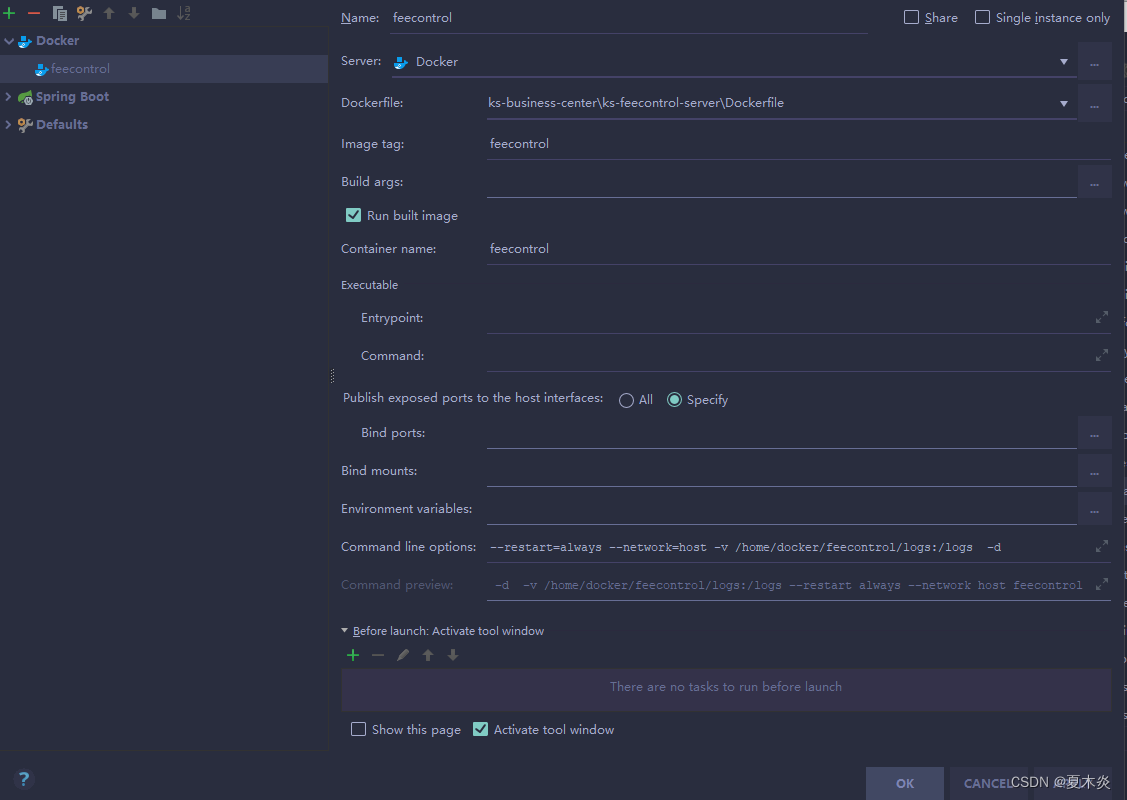The height and width of the screenshot is (800, 1127).
Task: Click the Build args input field
Action: click(x=781, y=183)
